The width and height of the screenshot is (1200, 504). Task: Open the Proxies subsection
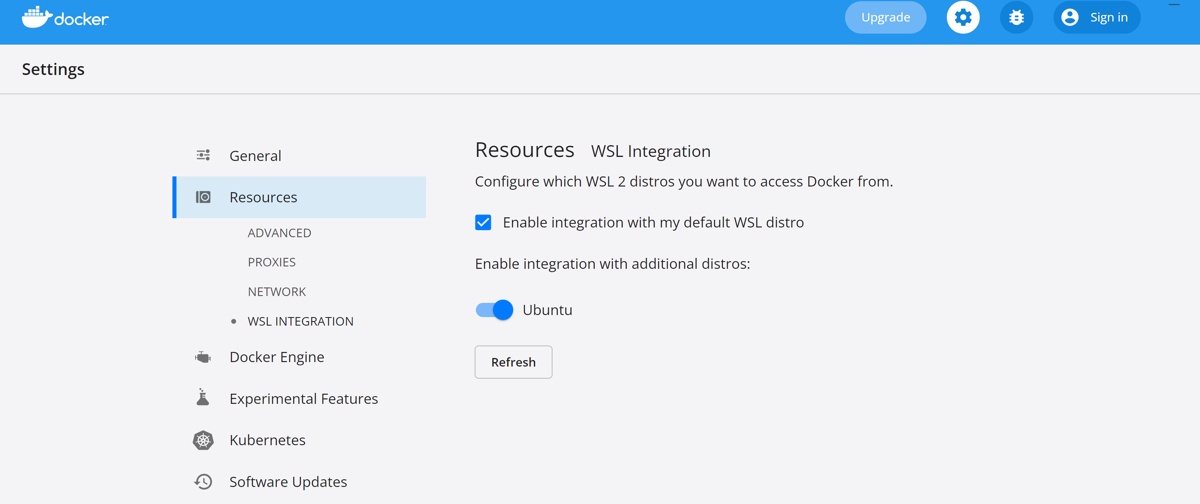[272, 262]
